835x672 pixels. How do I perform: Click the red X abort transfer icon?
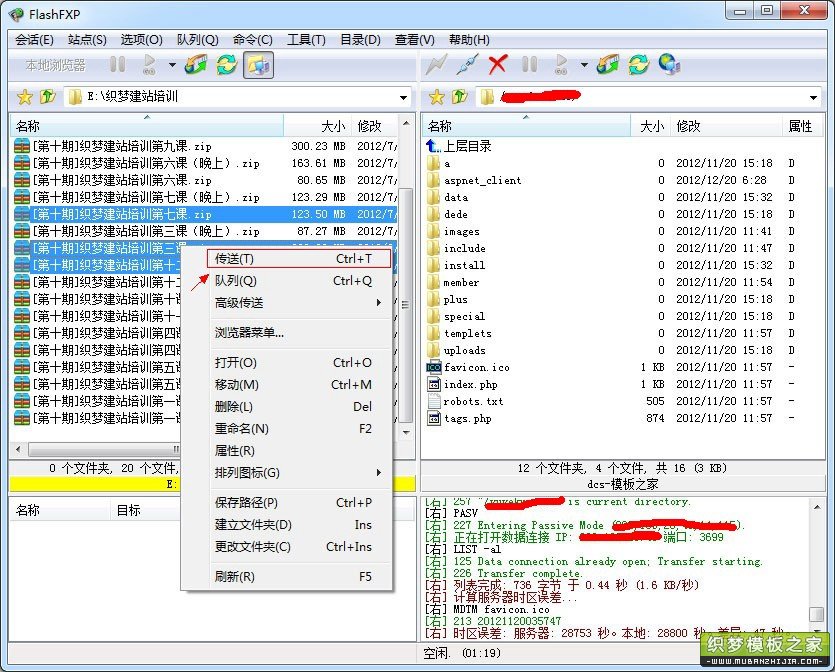click(497, 67)
